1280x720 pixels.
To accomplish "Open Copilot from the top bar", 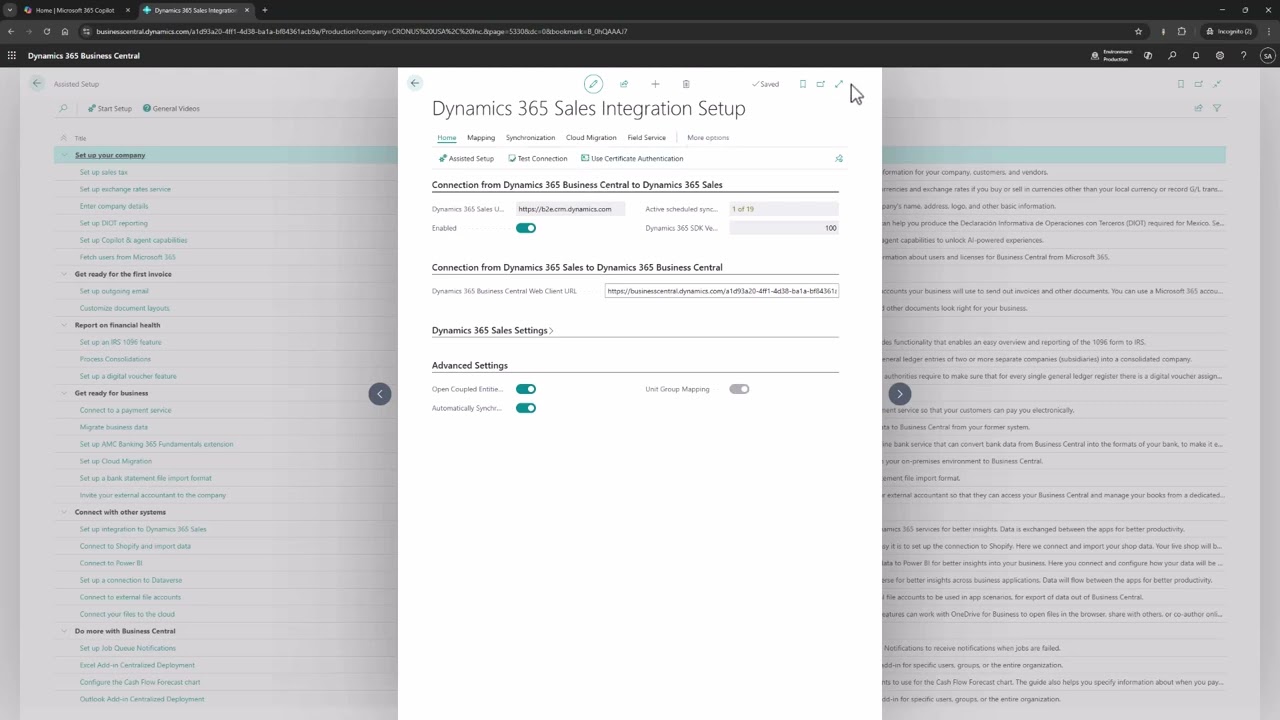I will click(x=1148, y=56).
